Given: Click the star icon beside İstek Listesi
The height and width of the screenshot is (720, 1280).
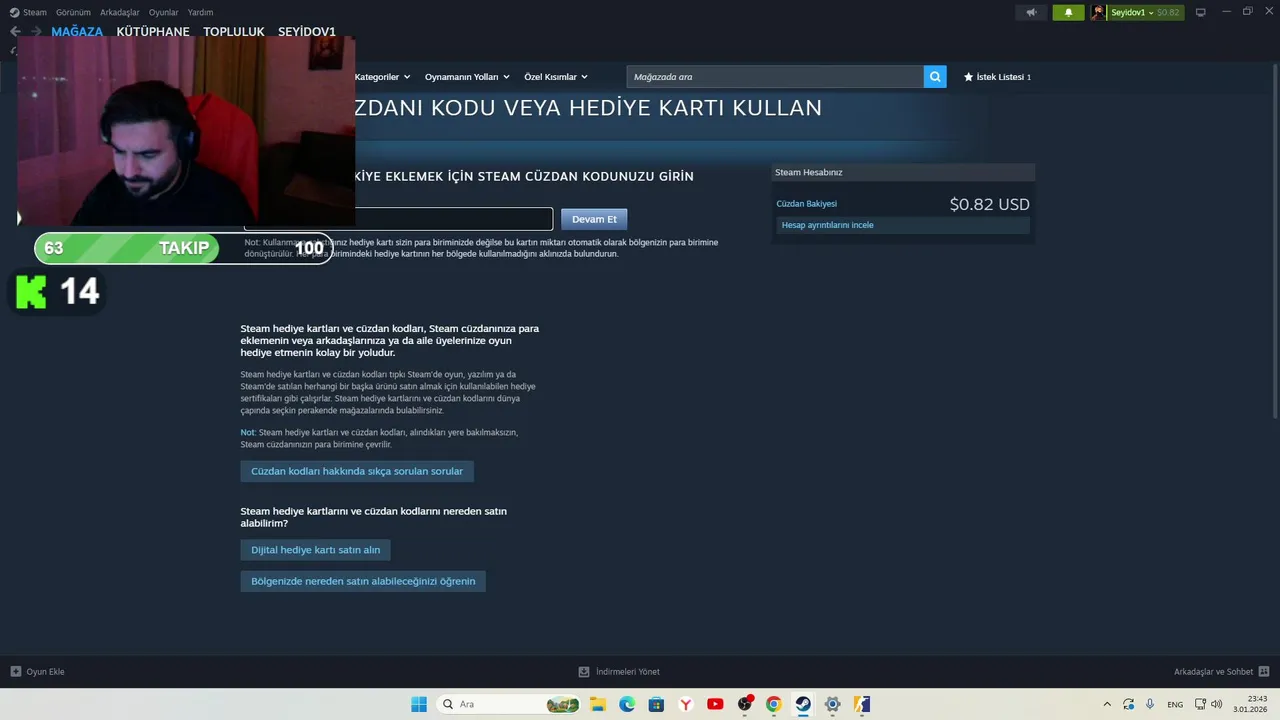Looking at the screenshot, I should coord(968,77).
